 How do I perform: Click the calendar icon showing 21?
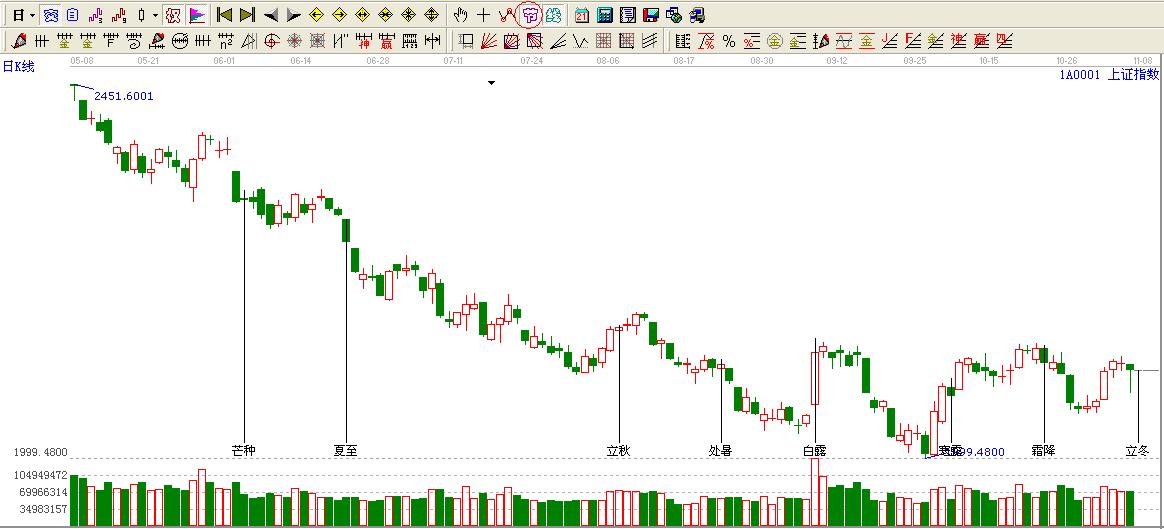[x=582, y=15]
